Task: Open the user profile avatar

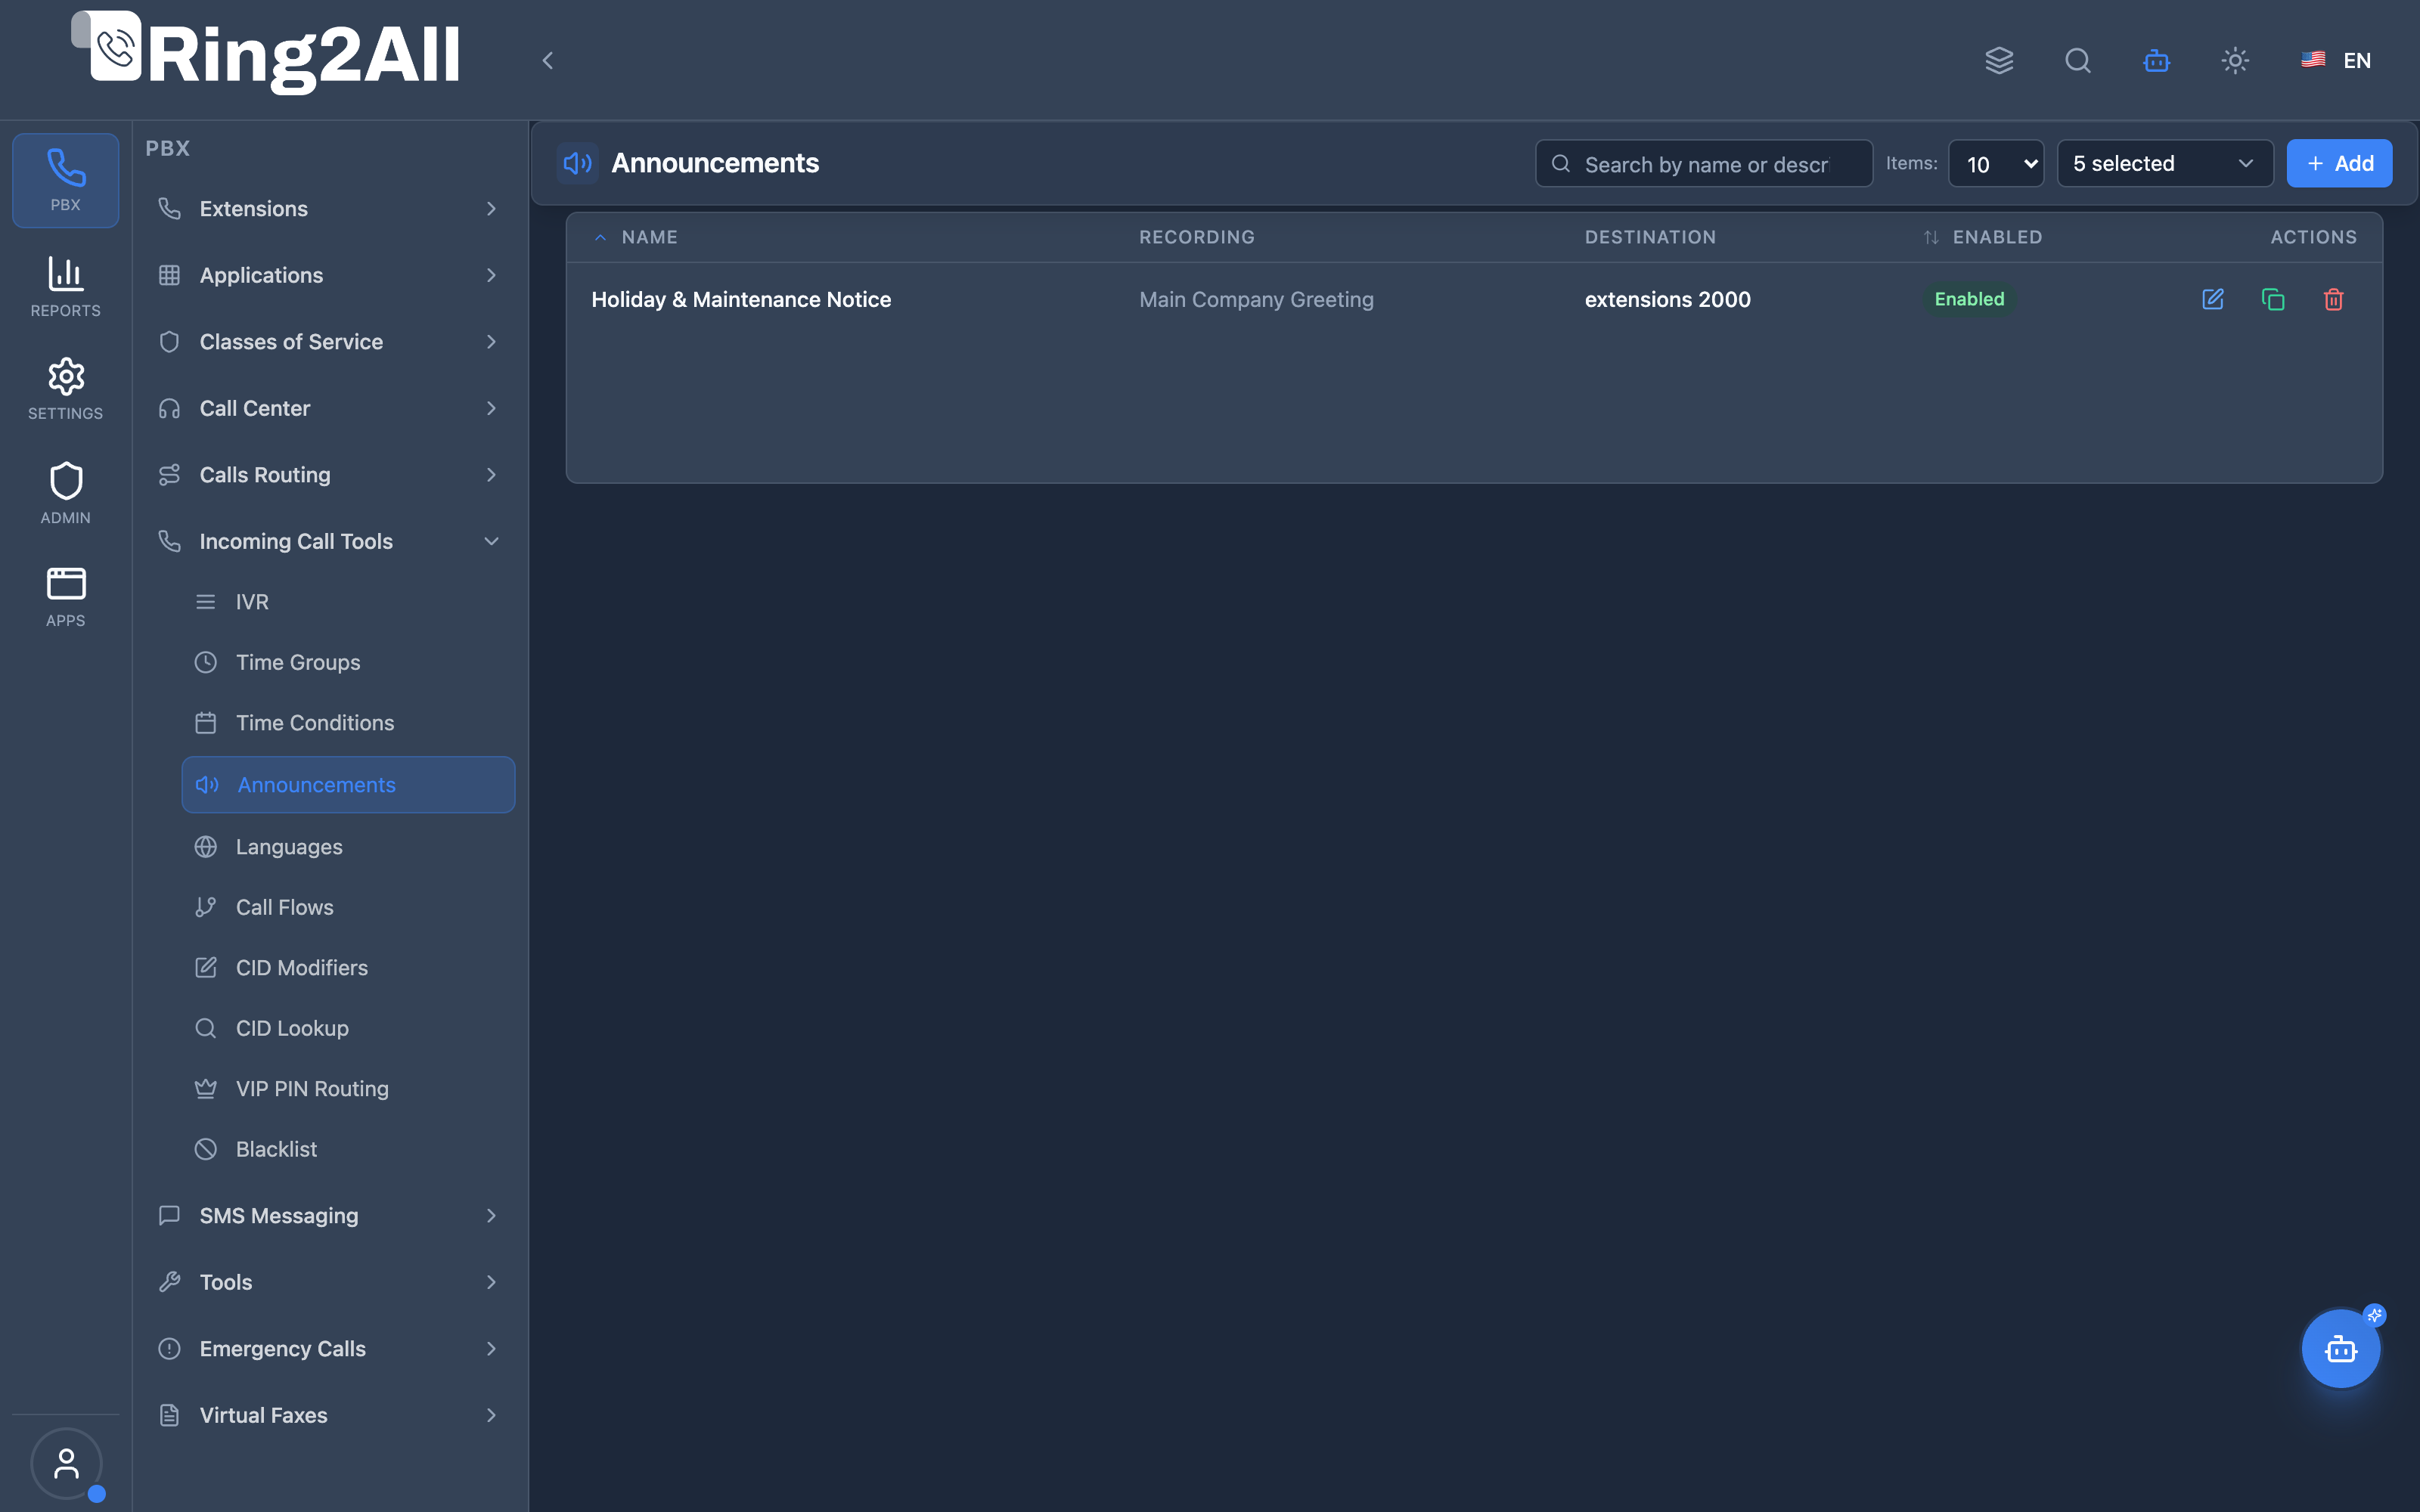Action: [66, 1463]
